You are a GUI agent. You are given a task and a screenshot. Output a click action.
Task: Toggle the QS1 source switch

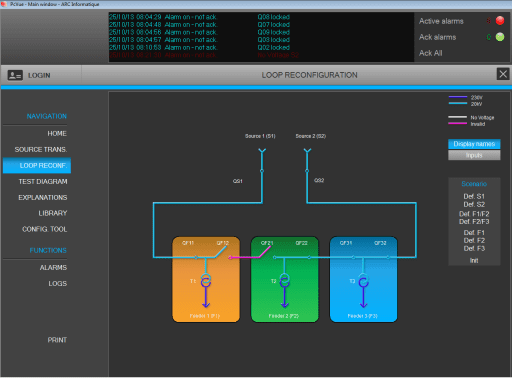pyautogui.click(x=262, y=171)
